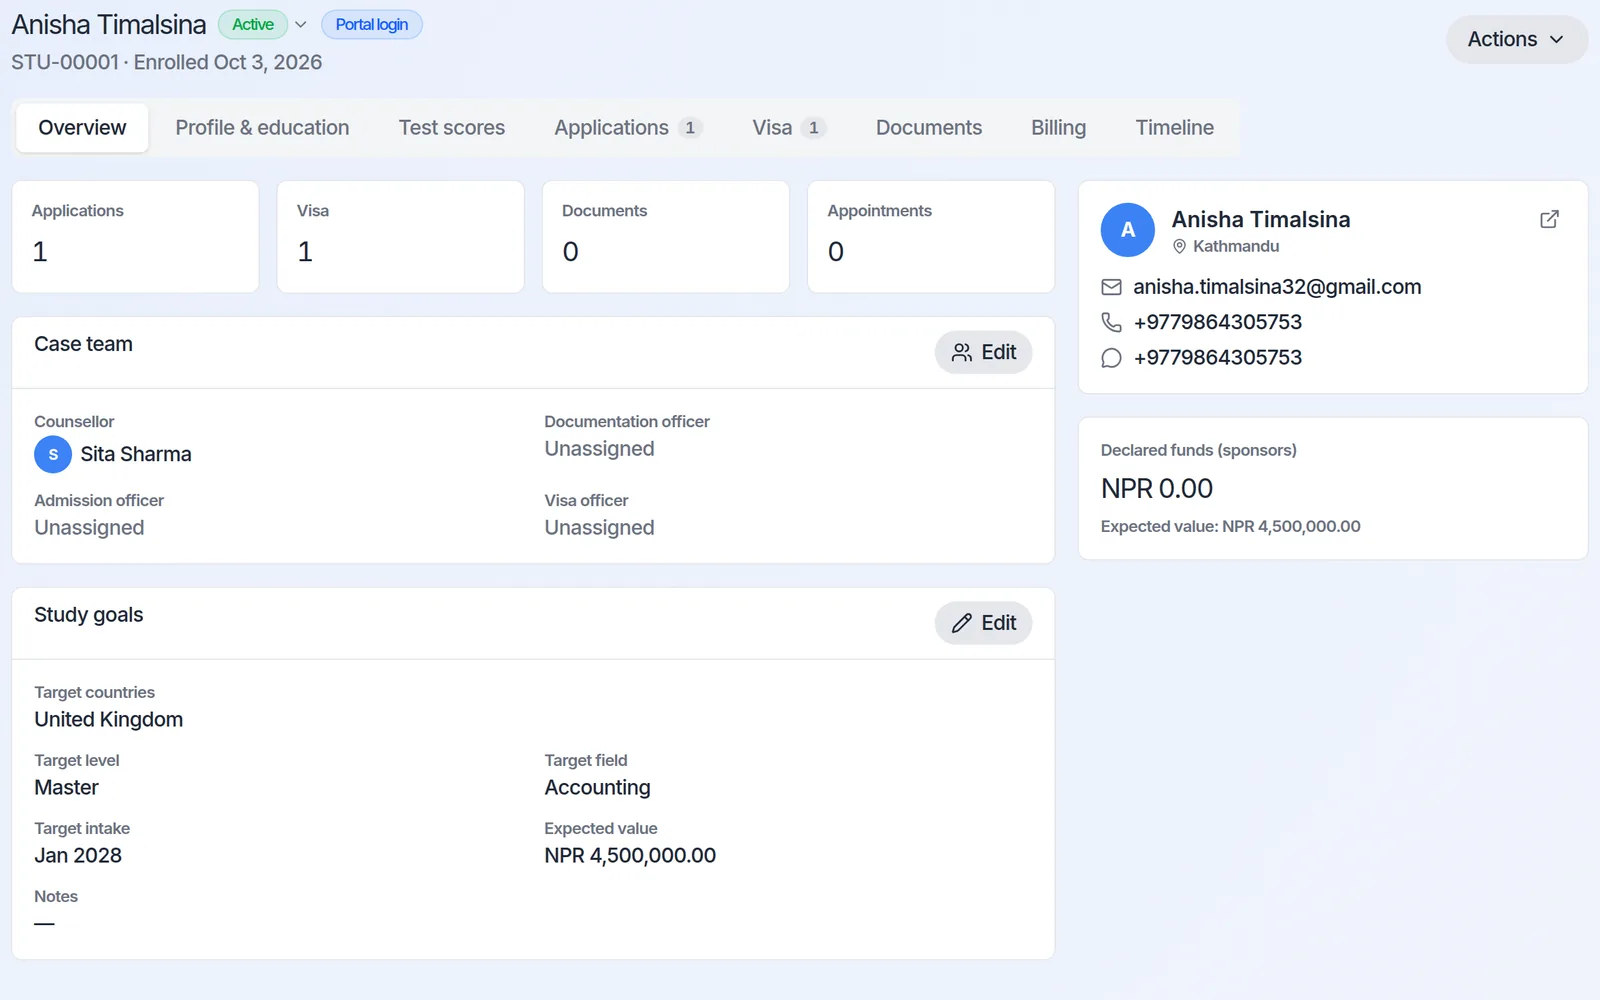This screenshot has width=1600, height=1000.
Task: Go to the Billing tab
Action: 1058,128
